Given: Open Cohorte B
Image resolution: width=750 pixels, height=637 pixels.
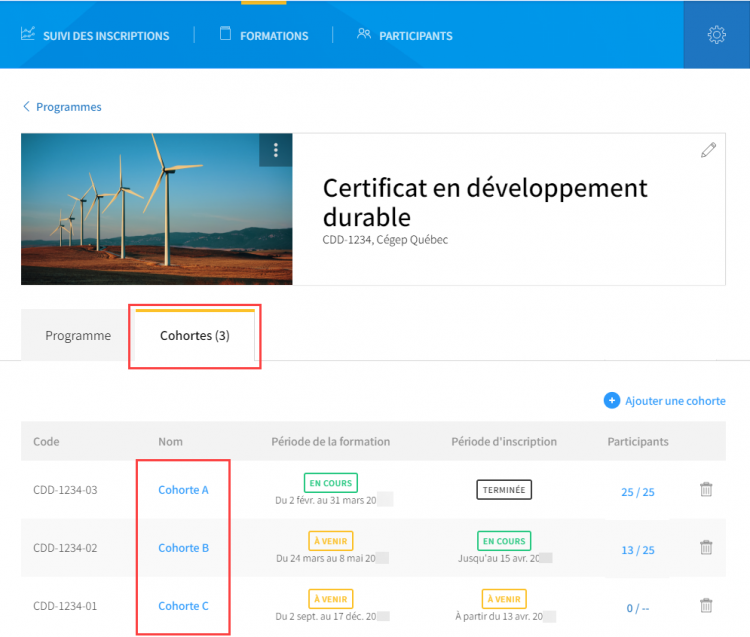Looking at the screenshot, I should coord(183,548).
